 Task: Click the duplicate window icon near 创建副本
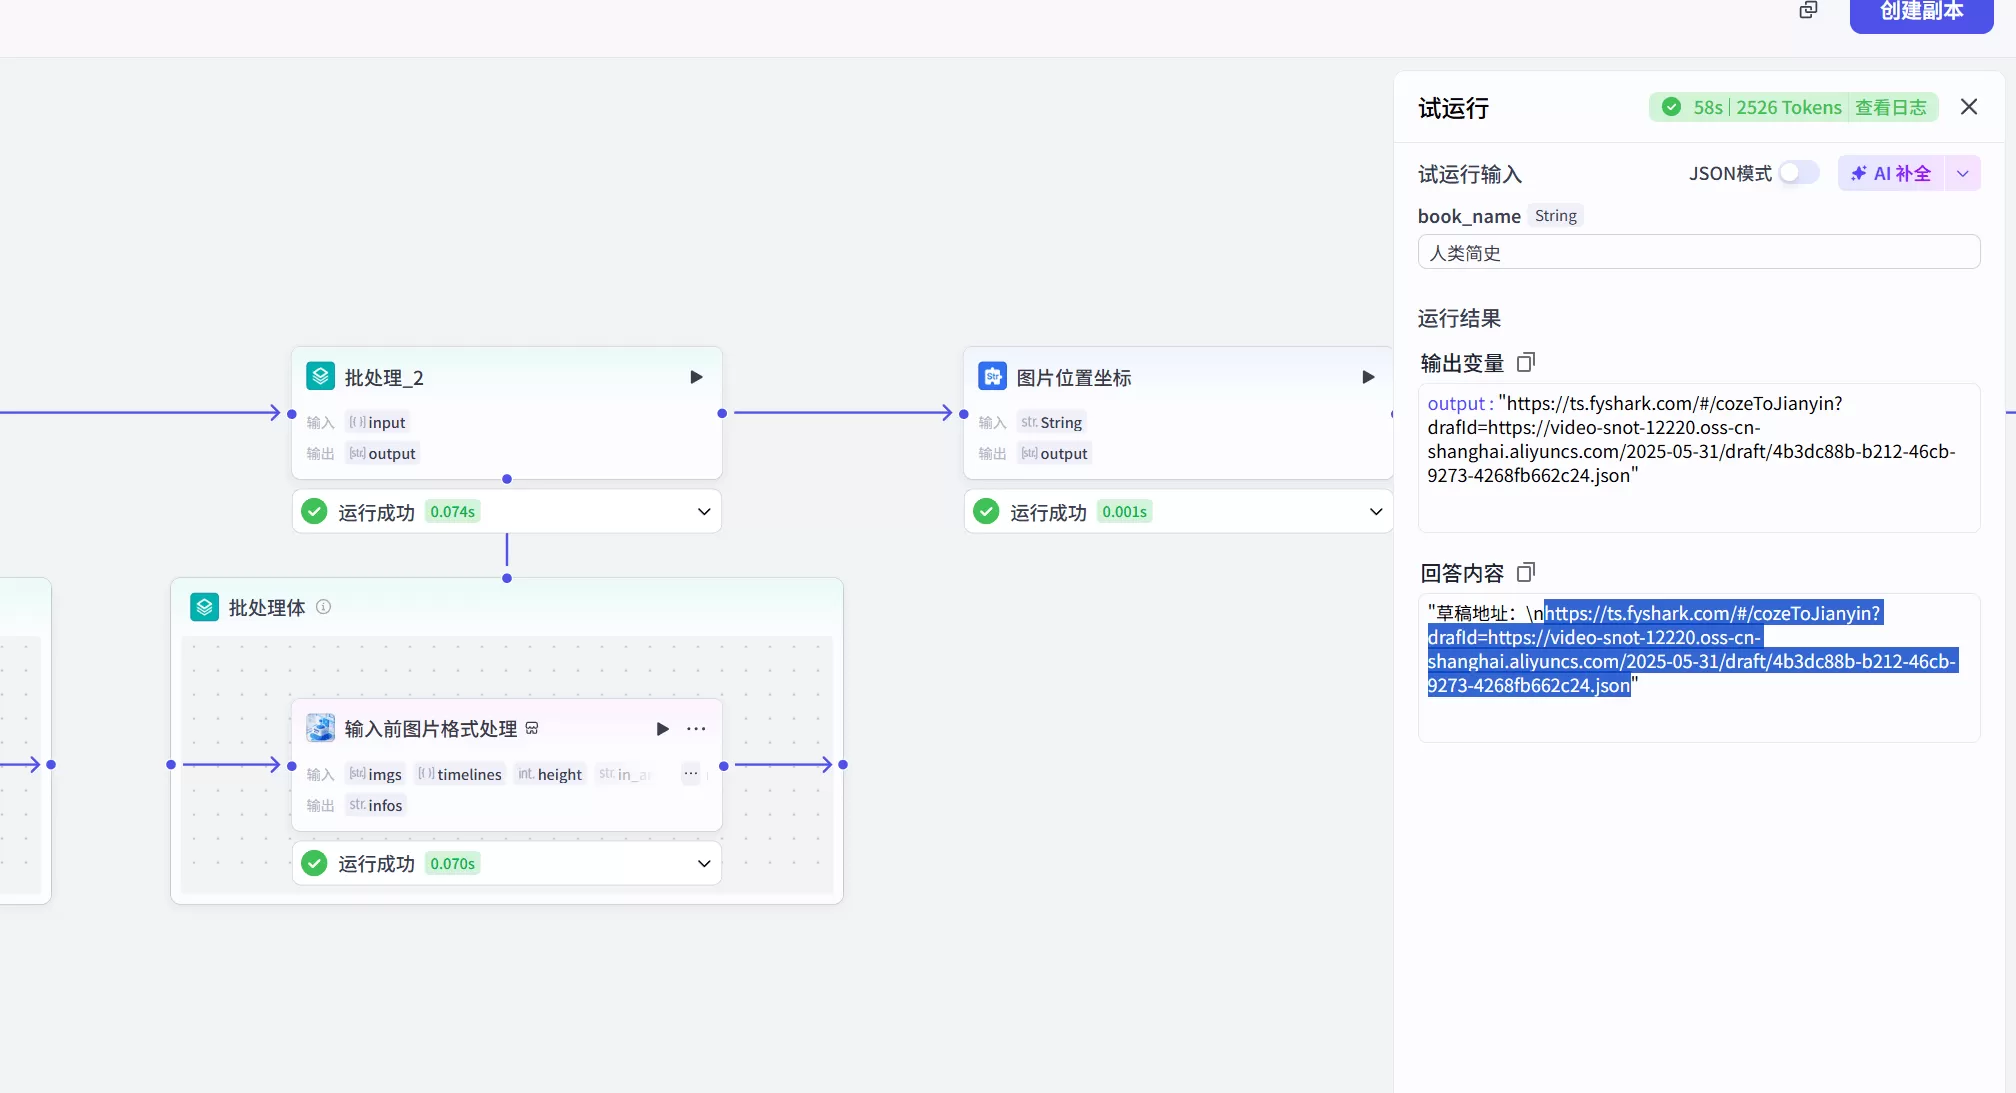tap(1808, 10)
